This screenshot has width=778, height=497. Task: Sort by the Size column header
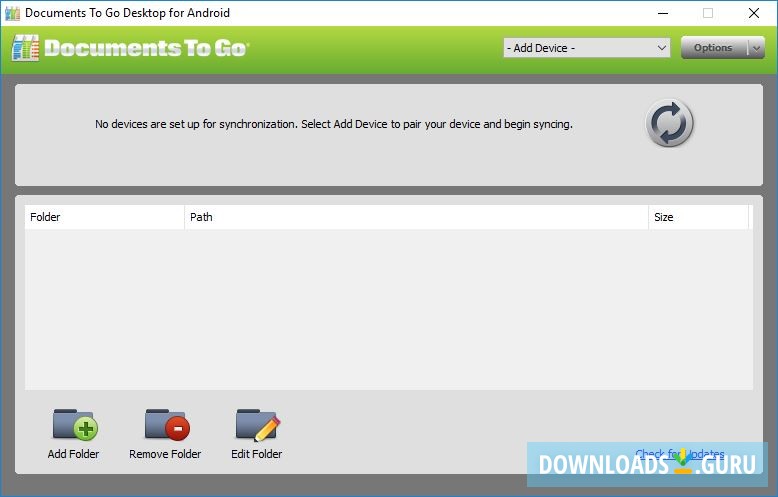click(698, 217)
